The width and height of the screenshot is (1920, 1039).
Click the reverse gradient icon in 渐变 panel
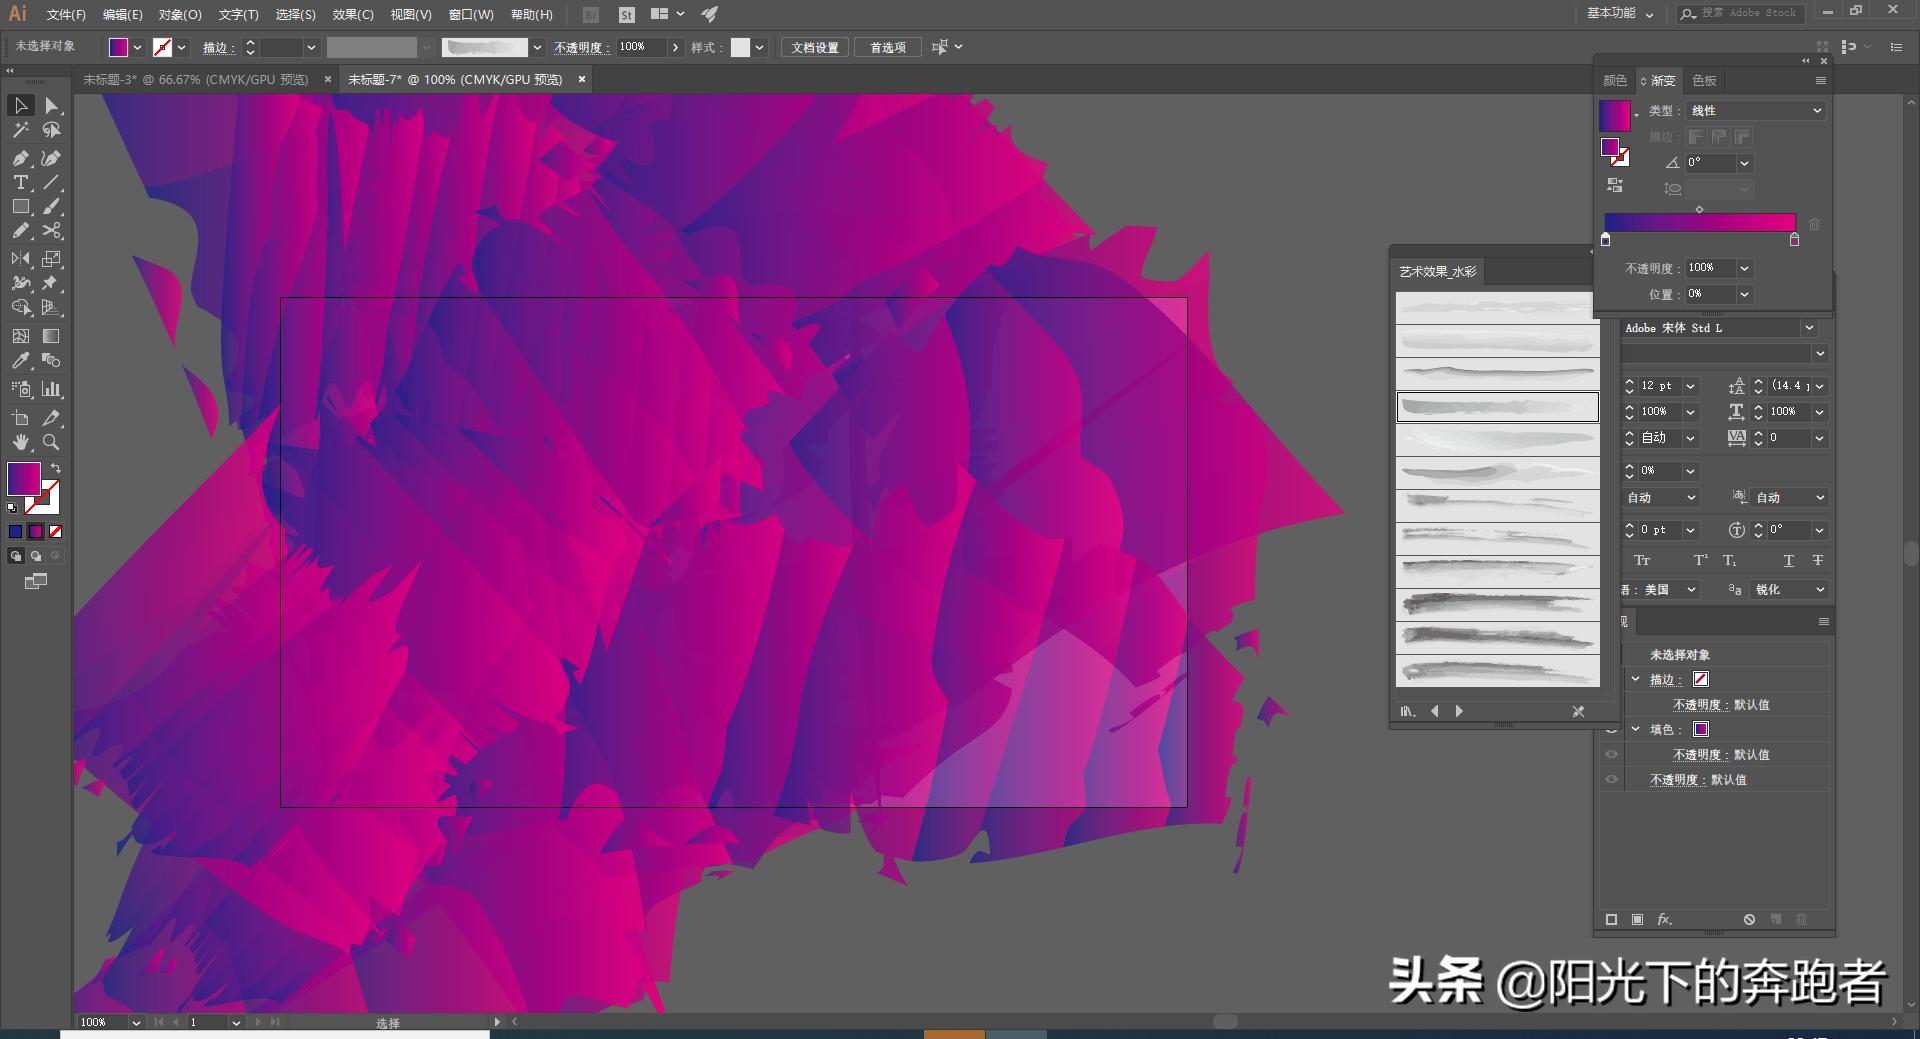point(1615,185)
